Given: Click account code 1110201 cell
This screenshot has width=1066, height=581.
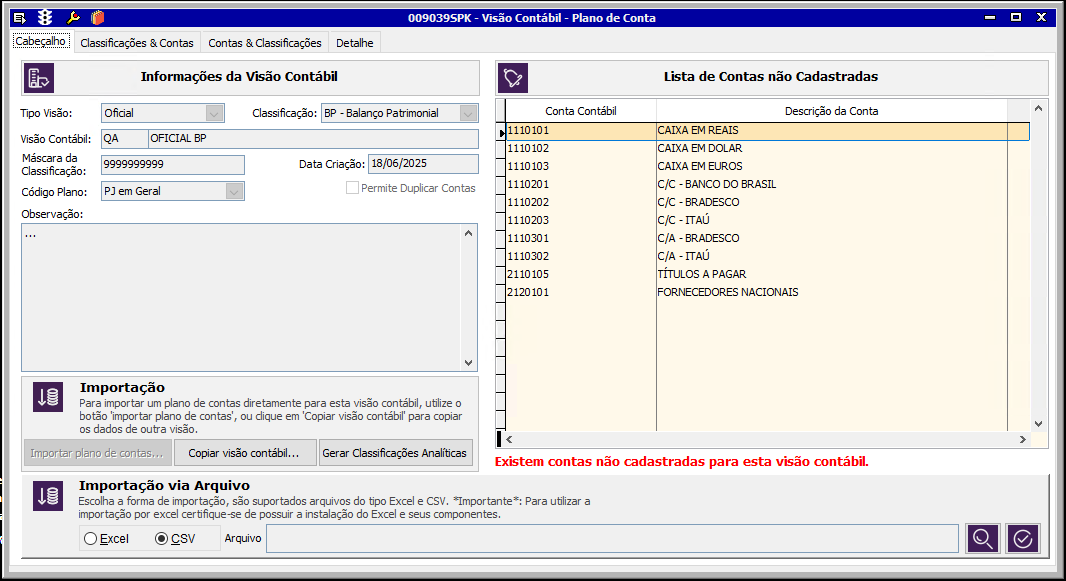Looking at the screenshot, I should (x=581, y=184).
